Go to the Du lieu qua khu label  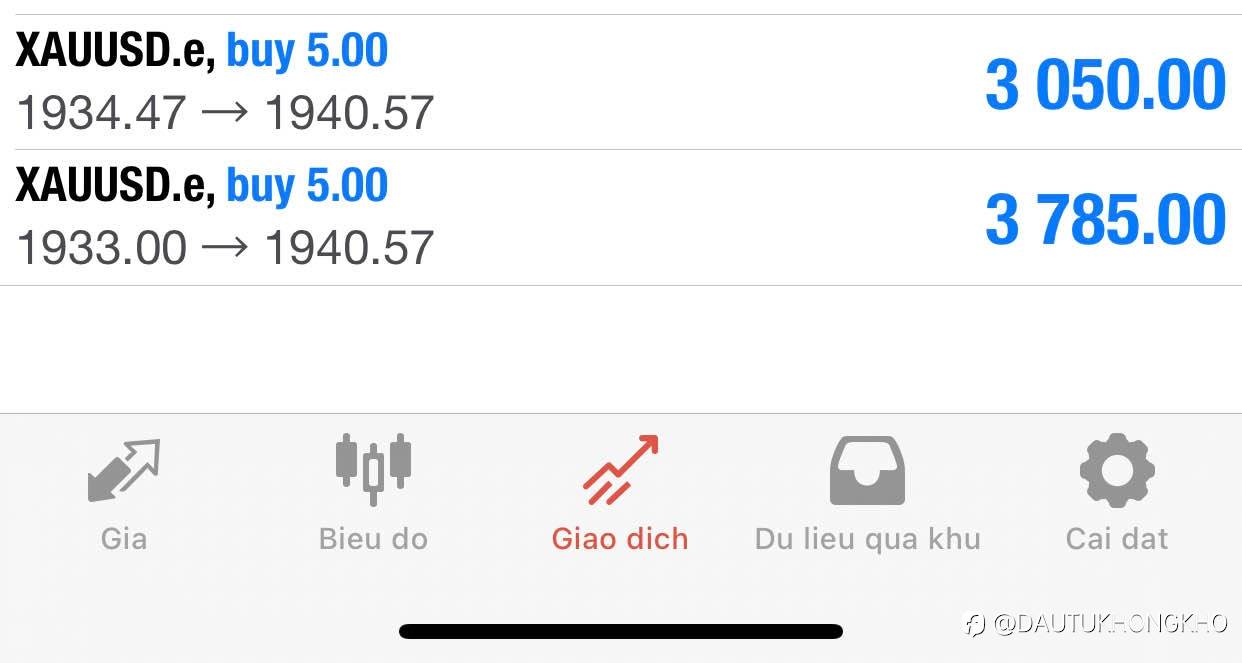867,539
